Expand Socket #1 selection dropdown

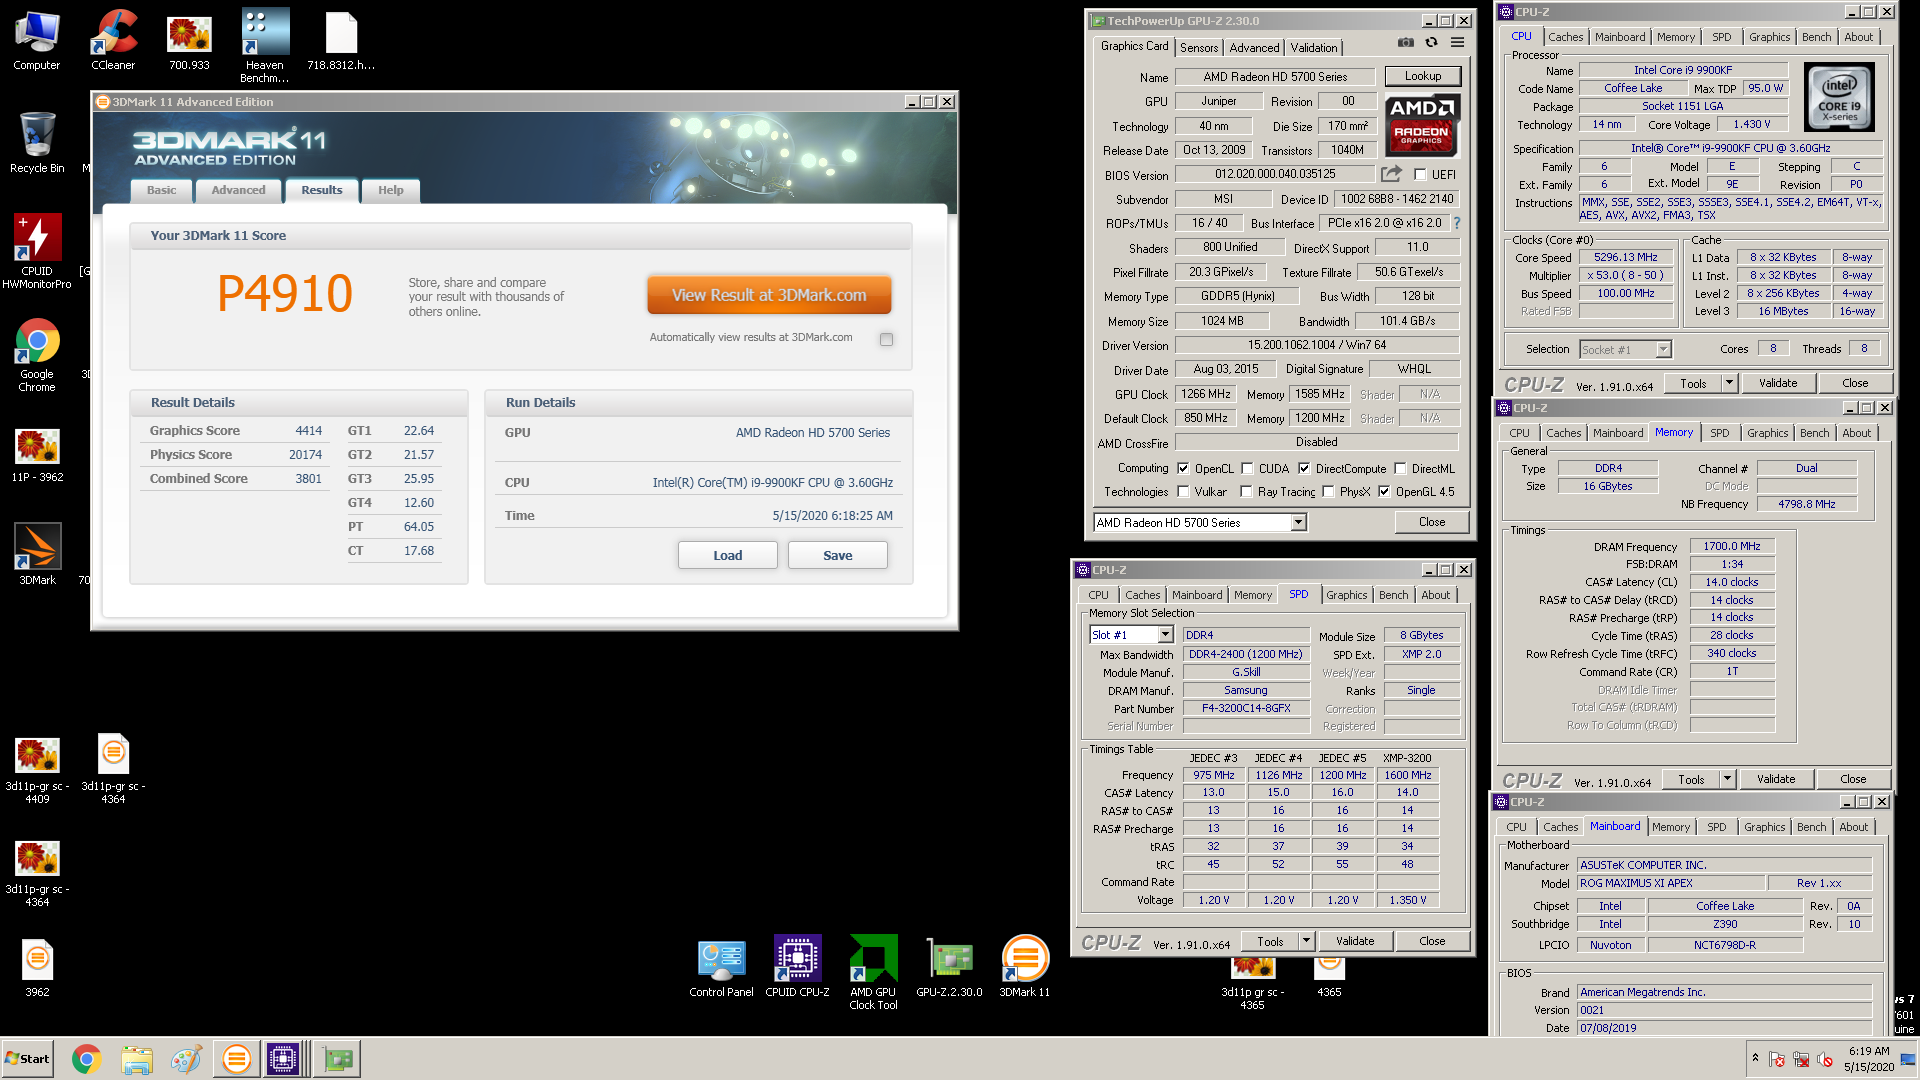pos(1663,349)
